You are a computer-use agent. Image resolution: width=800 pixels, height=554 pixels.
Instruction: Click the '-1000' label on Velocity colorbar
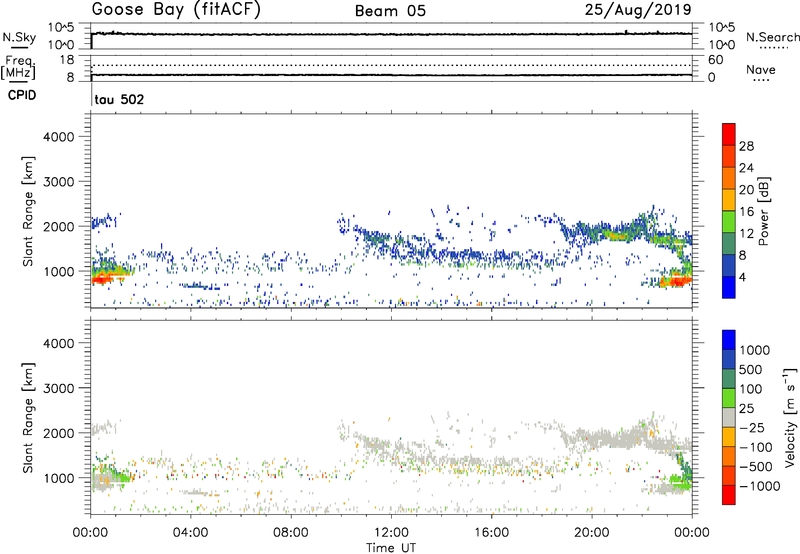click(x=760, y=486)
